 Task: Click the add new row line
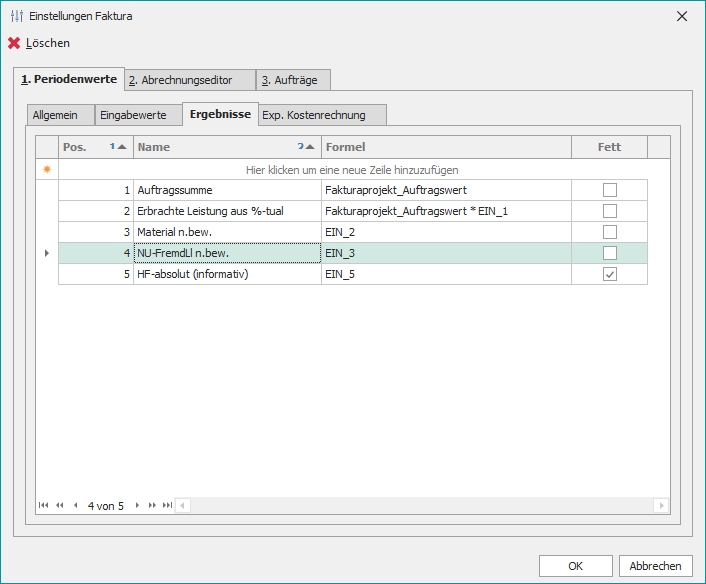tap(352, 170)
